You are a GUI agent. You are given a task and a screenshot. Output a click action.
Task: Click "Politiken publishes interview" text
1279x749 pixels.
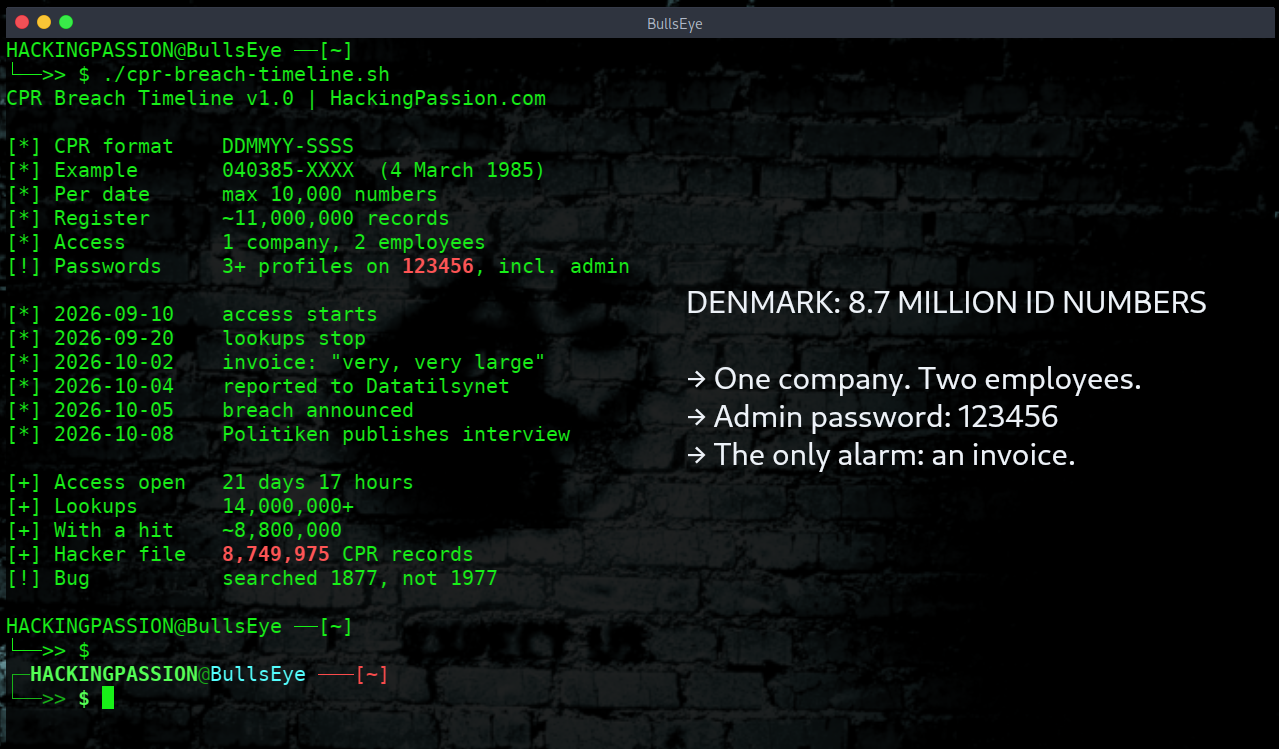(396, 435)
